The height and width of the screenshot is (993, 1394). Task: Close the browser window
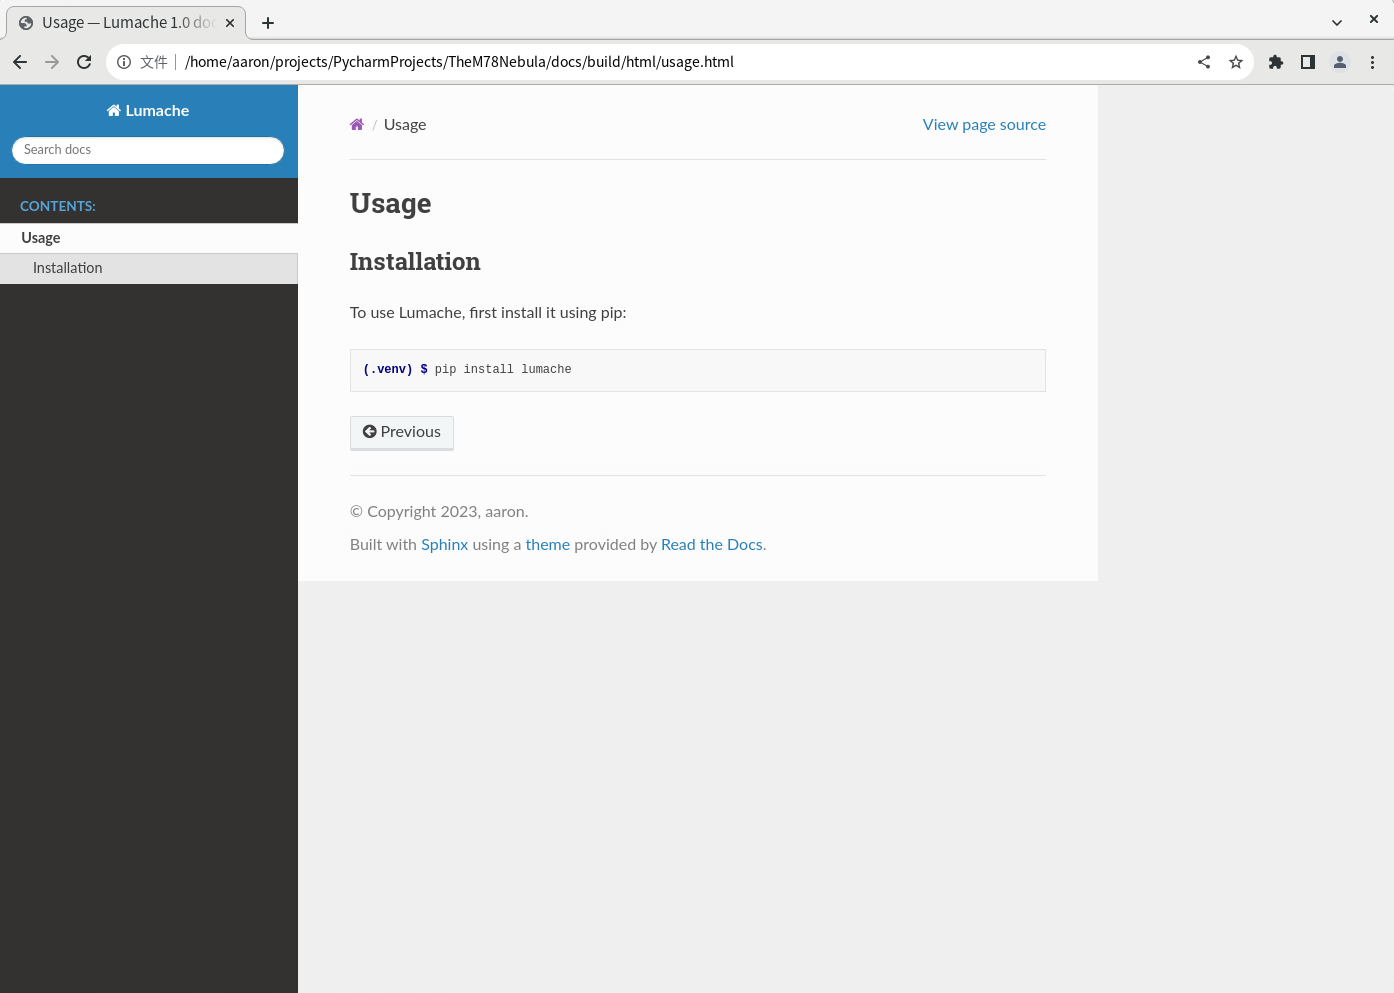click(1374, 19)
